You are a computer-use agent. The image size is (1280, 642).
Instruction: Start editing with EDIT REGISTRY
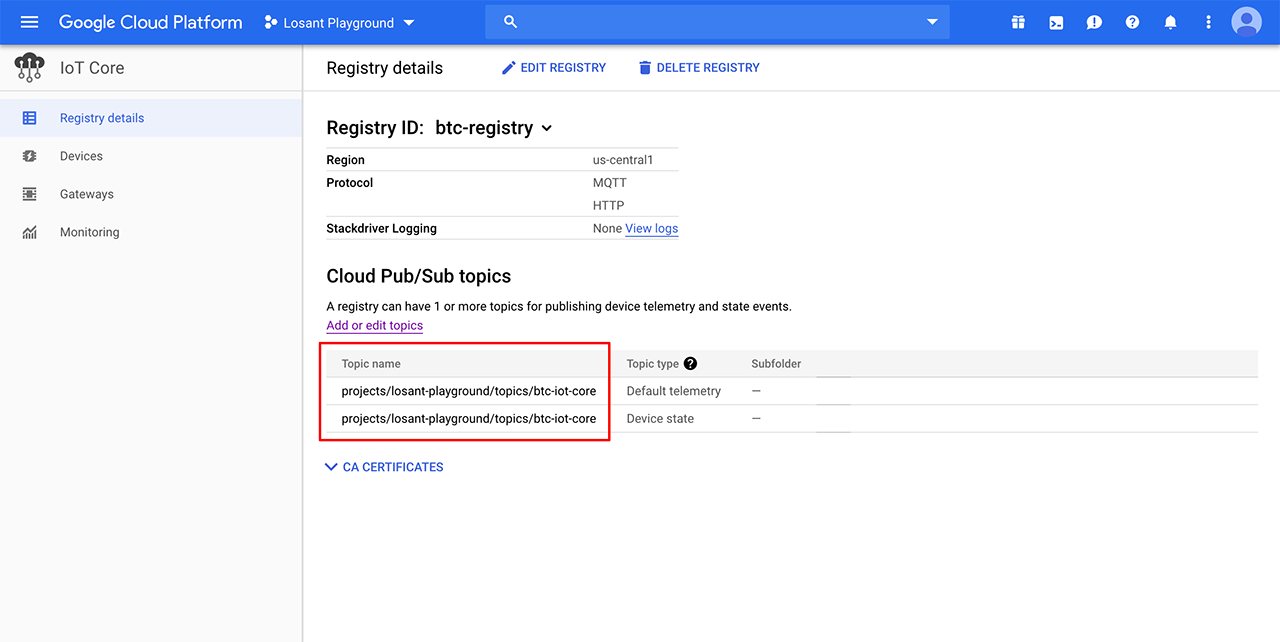[x=553, y=67]
